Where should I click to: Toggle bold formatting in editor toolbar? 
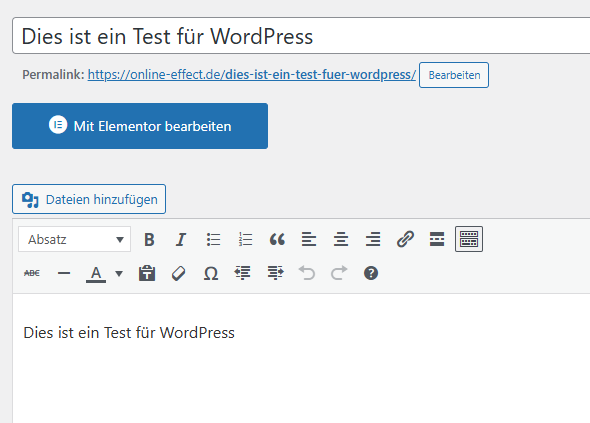[x=149, y=239]
